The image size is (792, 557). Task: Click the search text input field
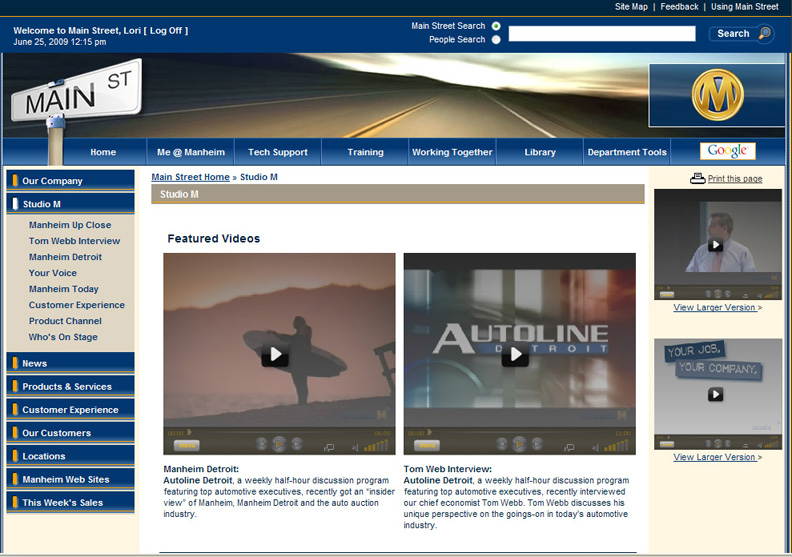(601, 34)
